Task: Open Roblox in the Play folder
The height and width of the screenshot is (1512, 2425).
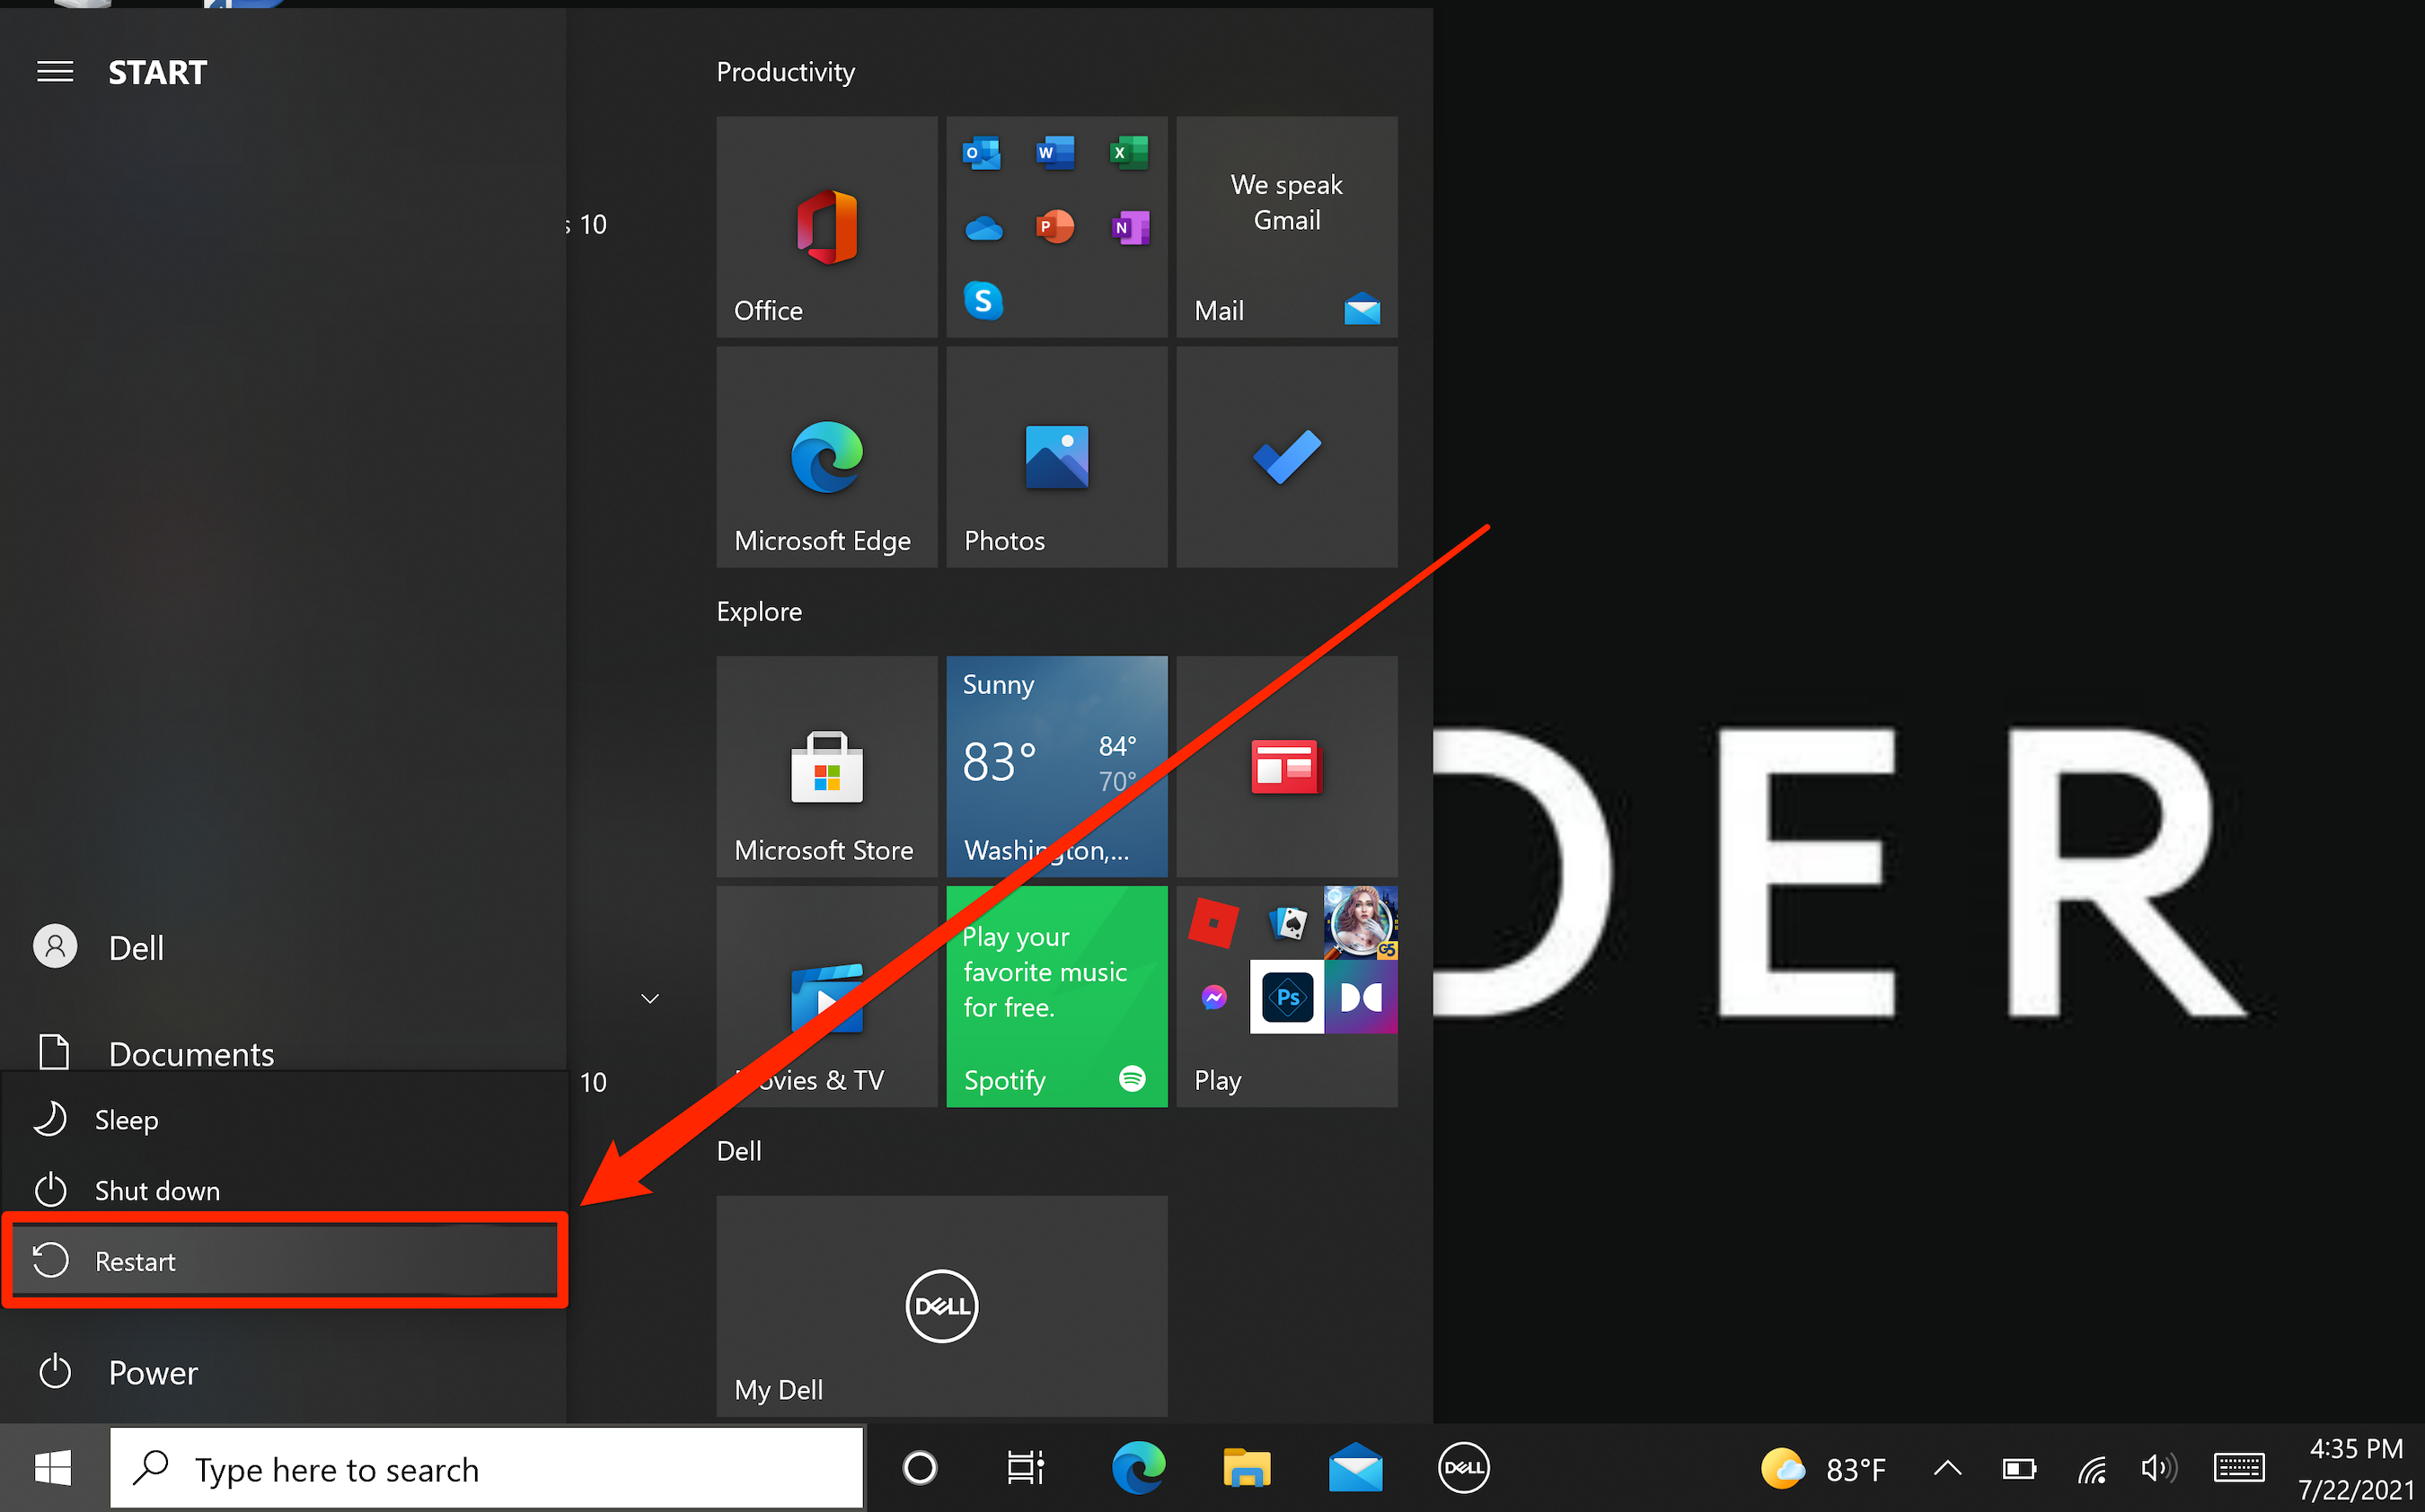Action: [x=1213, y=922]
